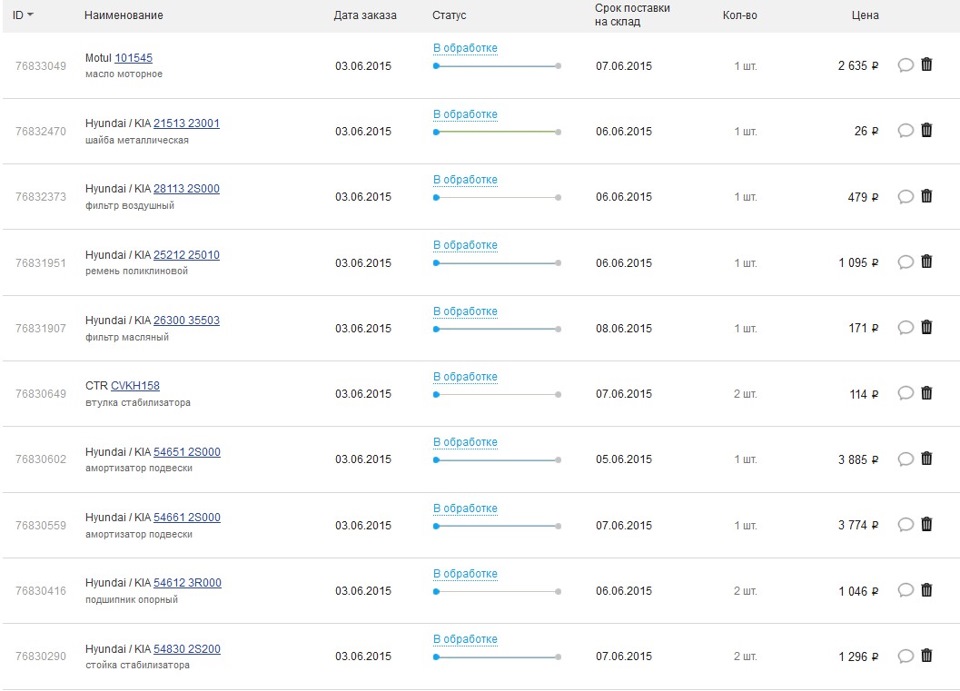Click 'Дата заказа' column header
Image resolution: width=960 pixels, height=691 pixels.
coord(365,15)
